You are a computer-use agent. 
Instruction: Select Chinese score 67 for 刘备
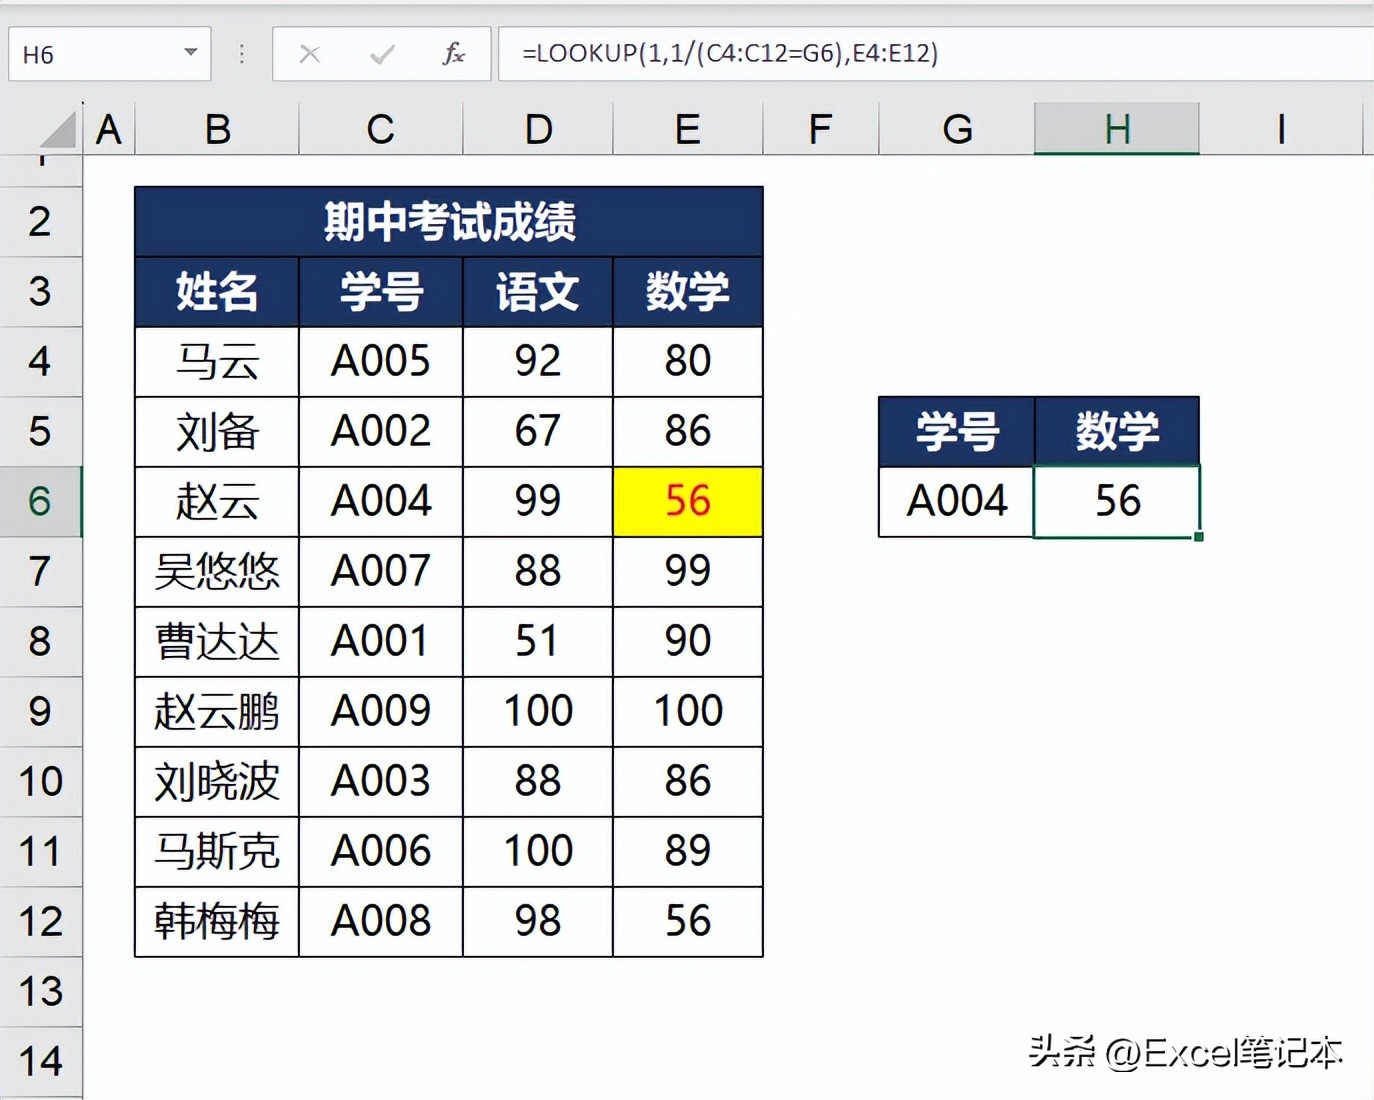[x=538, y=432]
